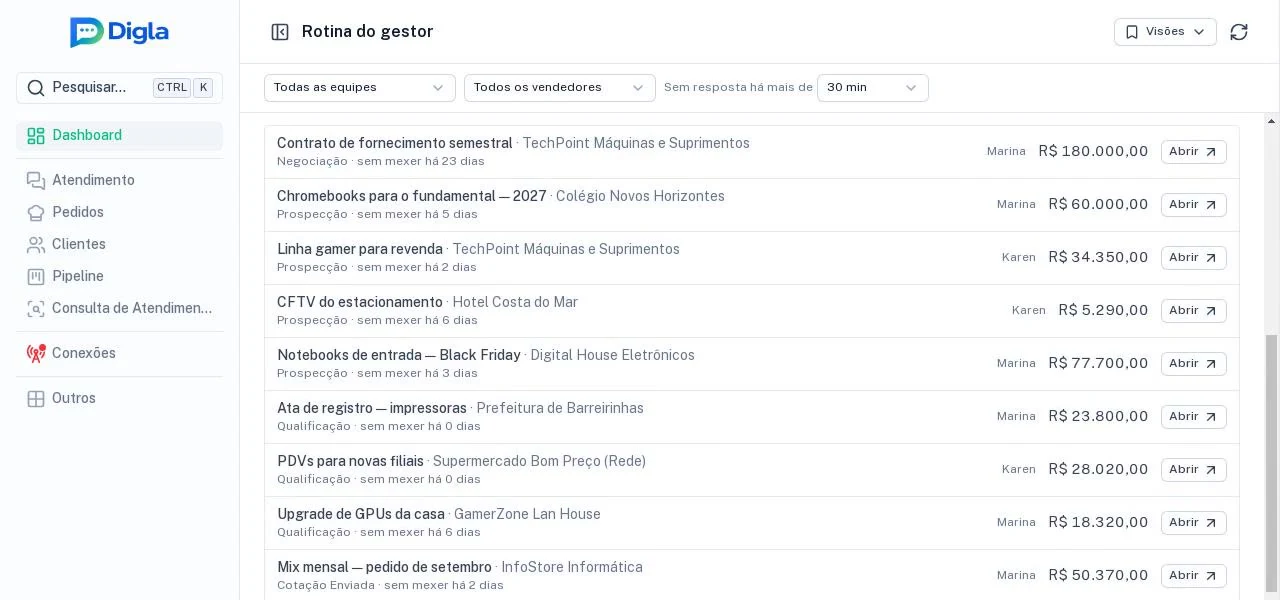Image resolution: width=1280 pixels, height=600 pixels.
Task: Click the R$ 5.290,00 value
Action: (1103, 311)
